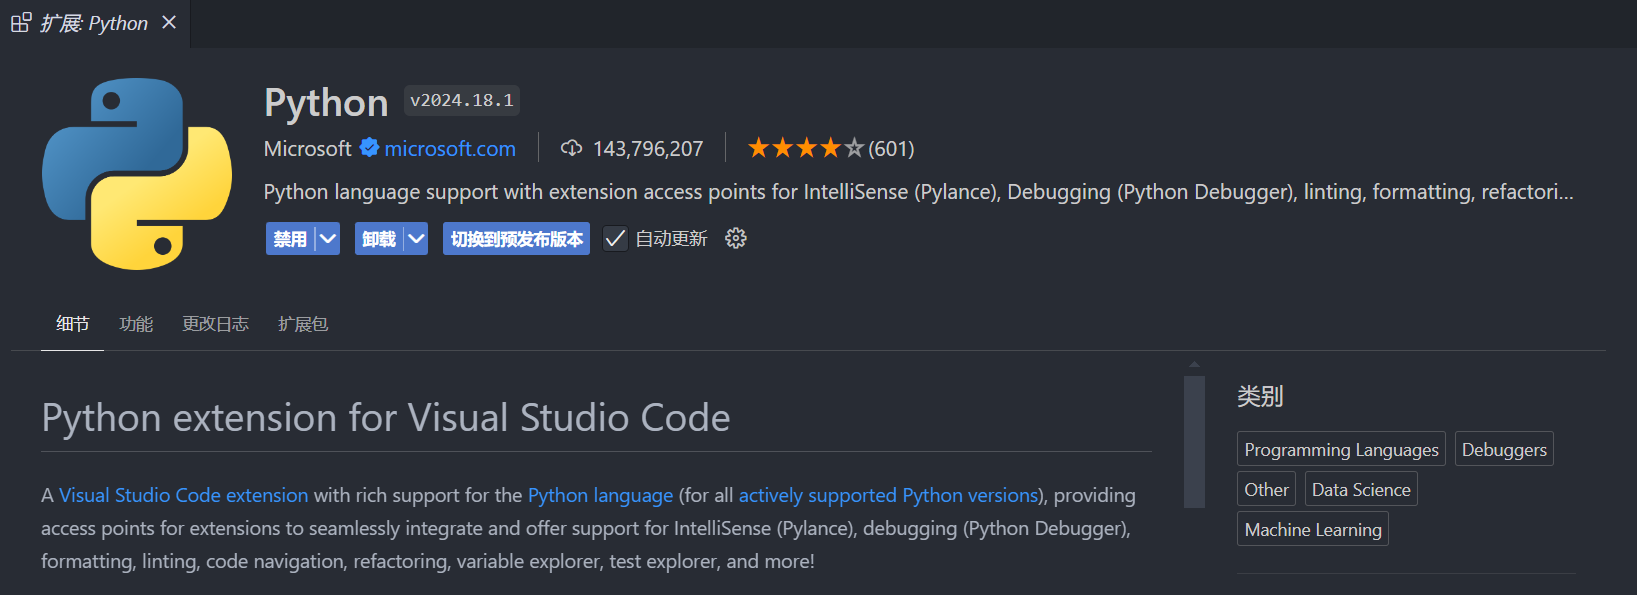
Task: Click the star rating icons
Action: [x=805, y=148]
